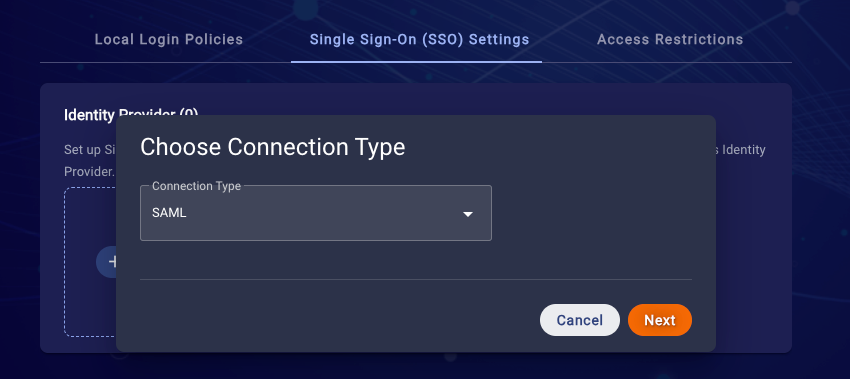Click the 'Identity' word right of dialog
The height and width of the screenshot is (379, 850).
coord(744,150)
